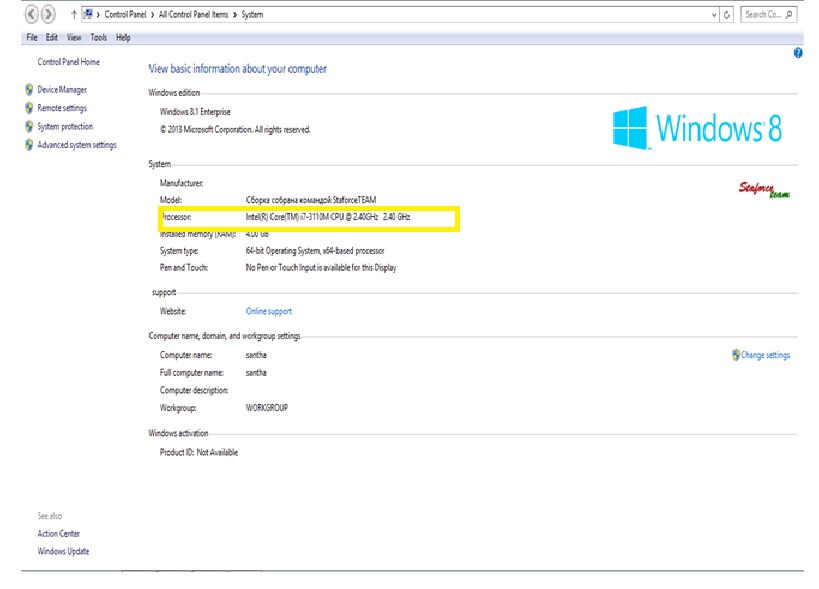Open the Online support link
Image resolution: width=819 pixels, height=589 pixels.
tap(271, 311)
